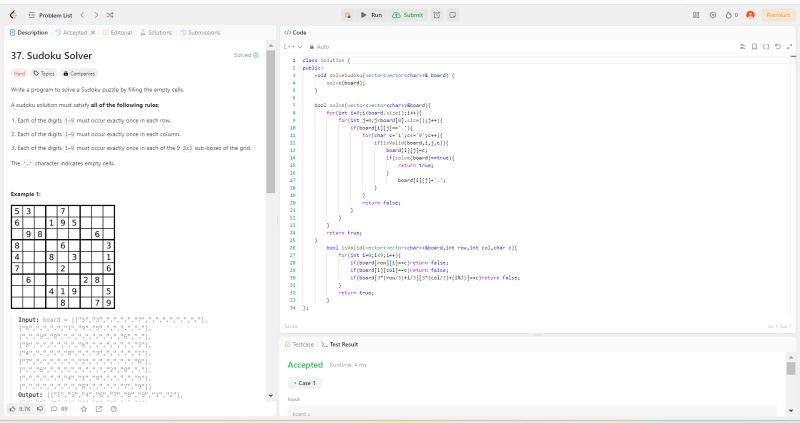Open the Companies tag

tap(79, 74)
